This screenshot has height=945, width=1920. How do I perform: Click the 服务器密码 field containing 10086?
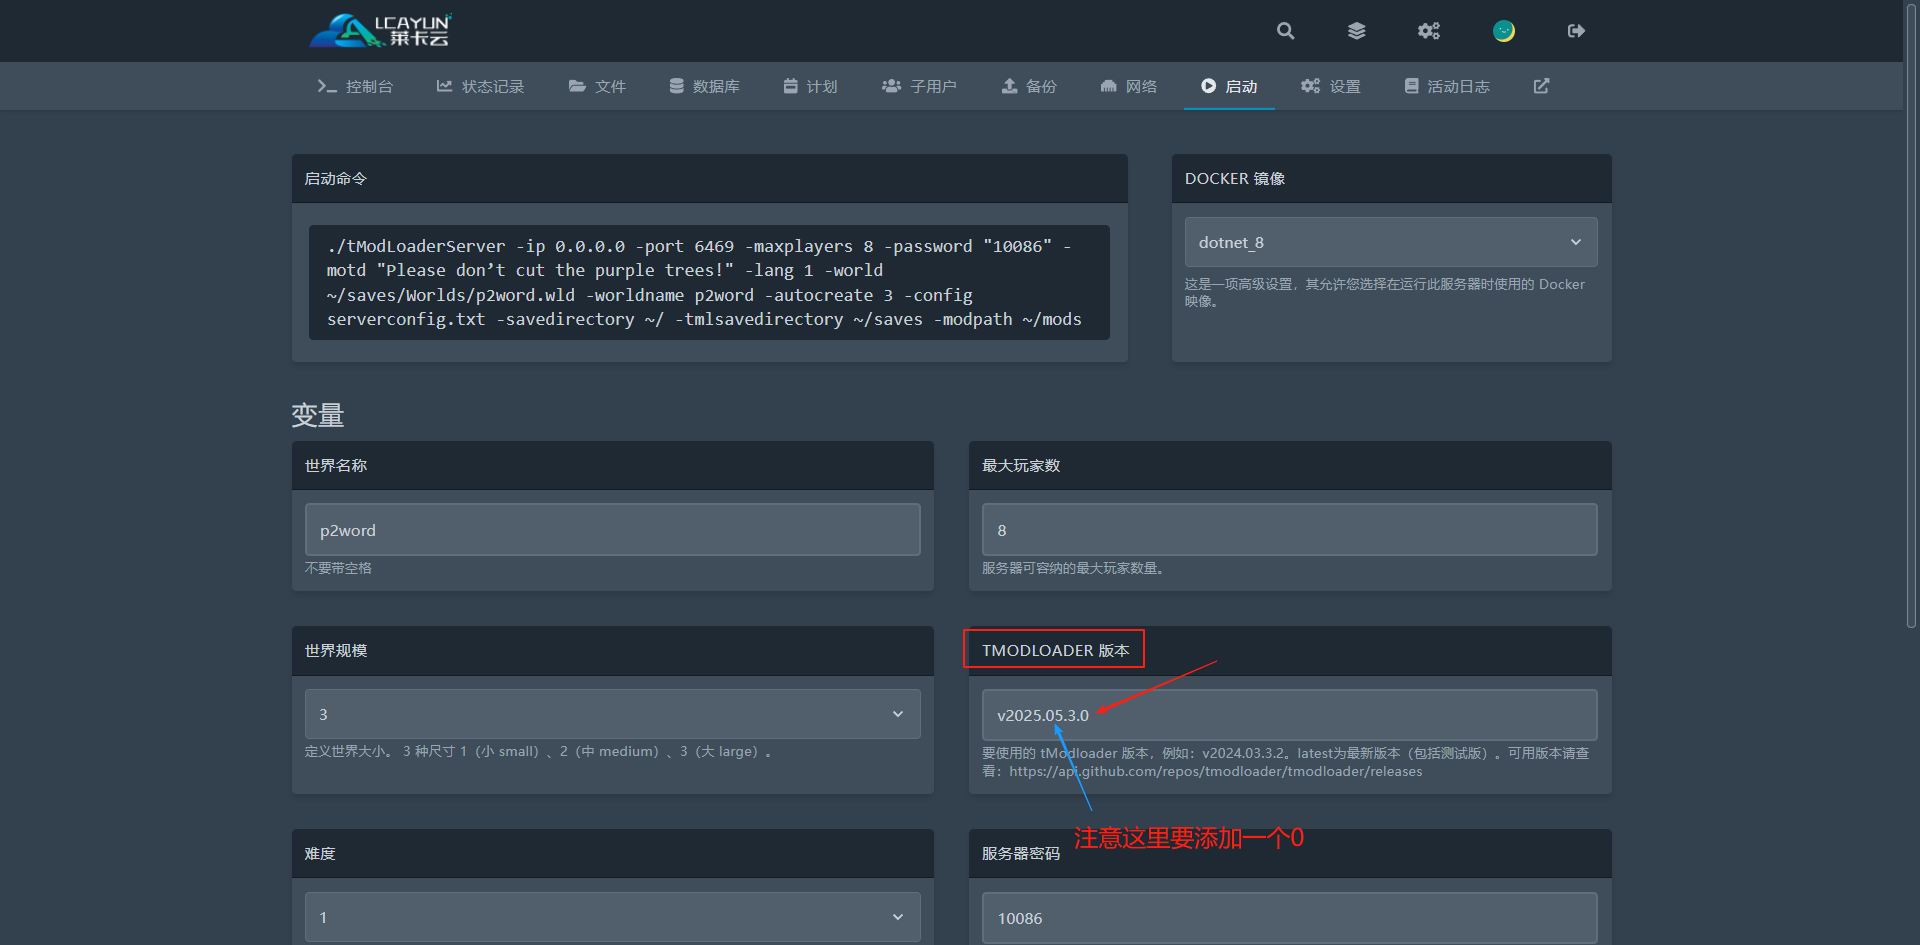pyautogui.click(x=1289, y=918)
